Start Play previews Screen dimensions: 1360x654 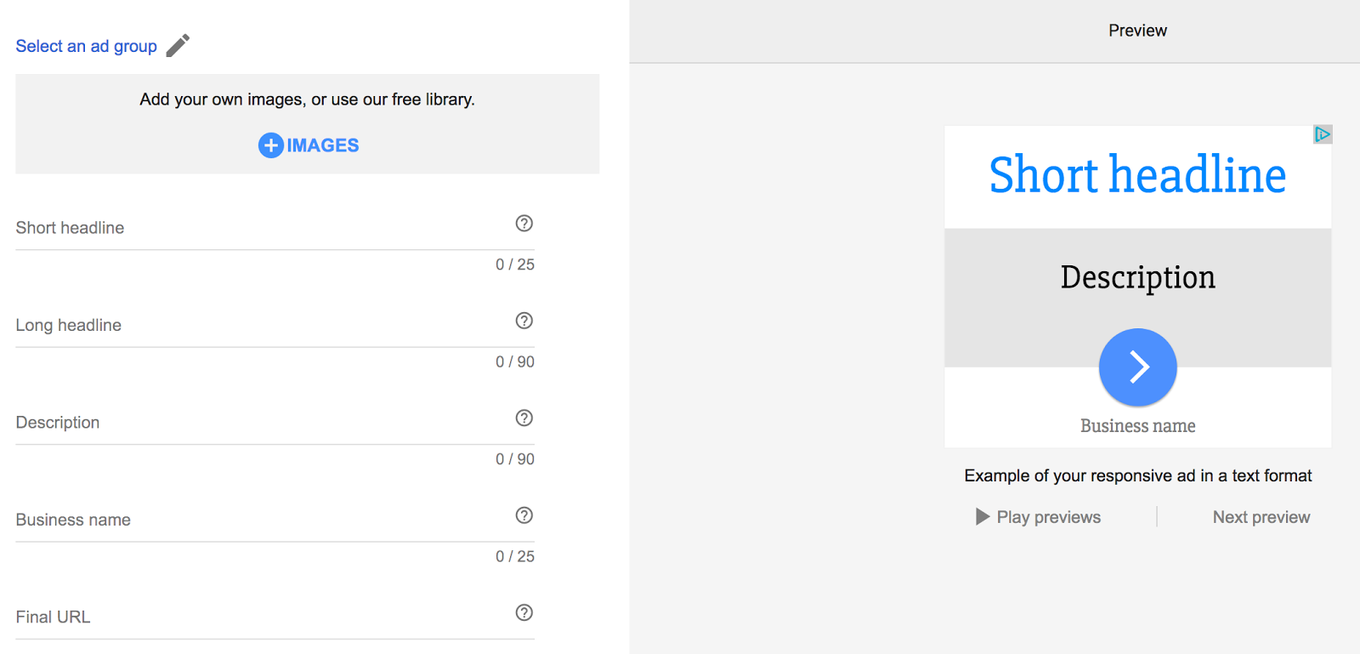pos(1038,516)
